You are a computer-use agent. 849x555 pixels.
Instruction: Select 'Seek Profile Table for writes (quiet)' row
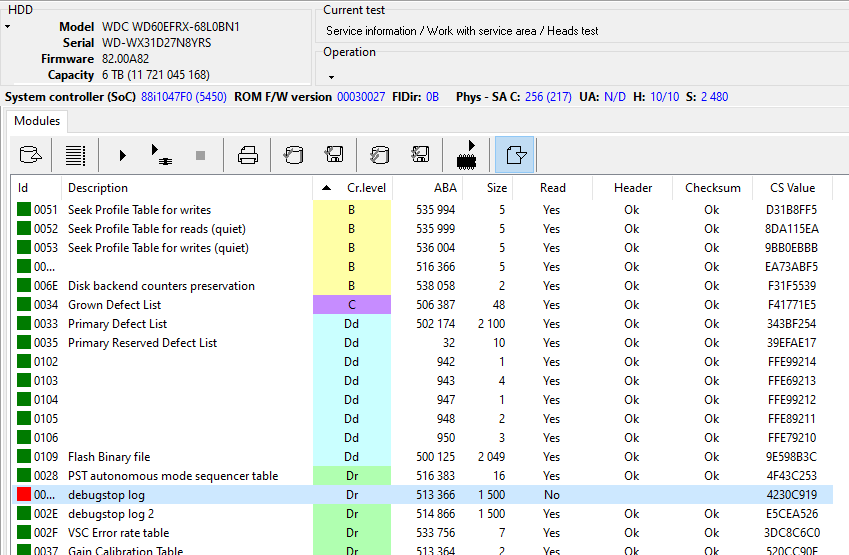coord(422,247)
